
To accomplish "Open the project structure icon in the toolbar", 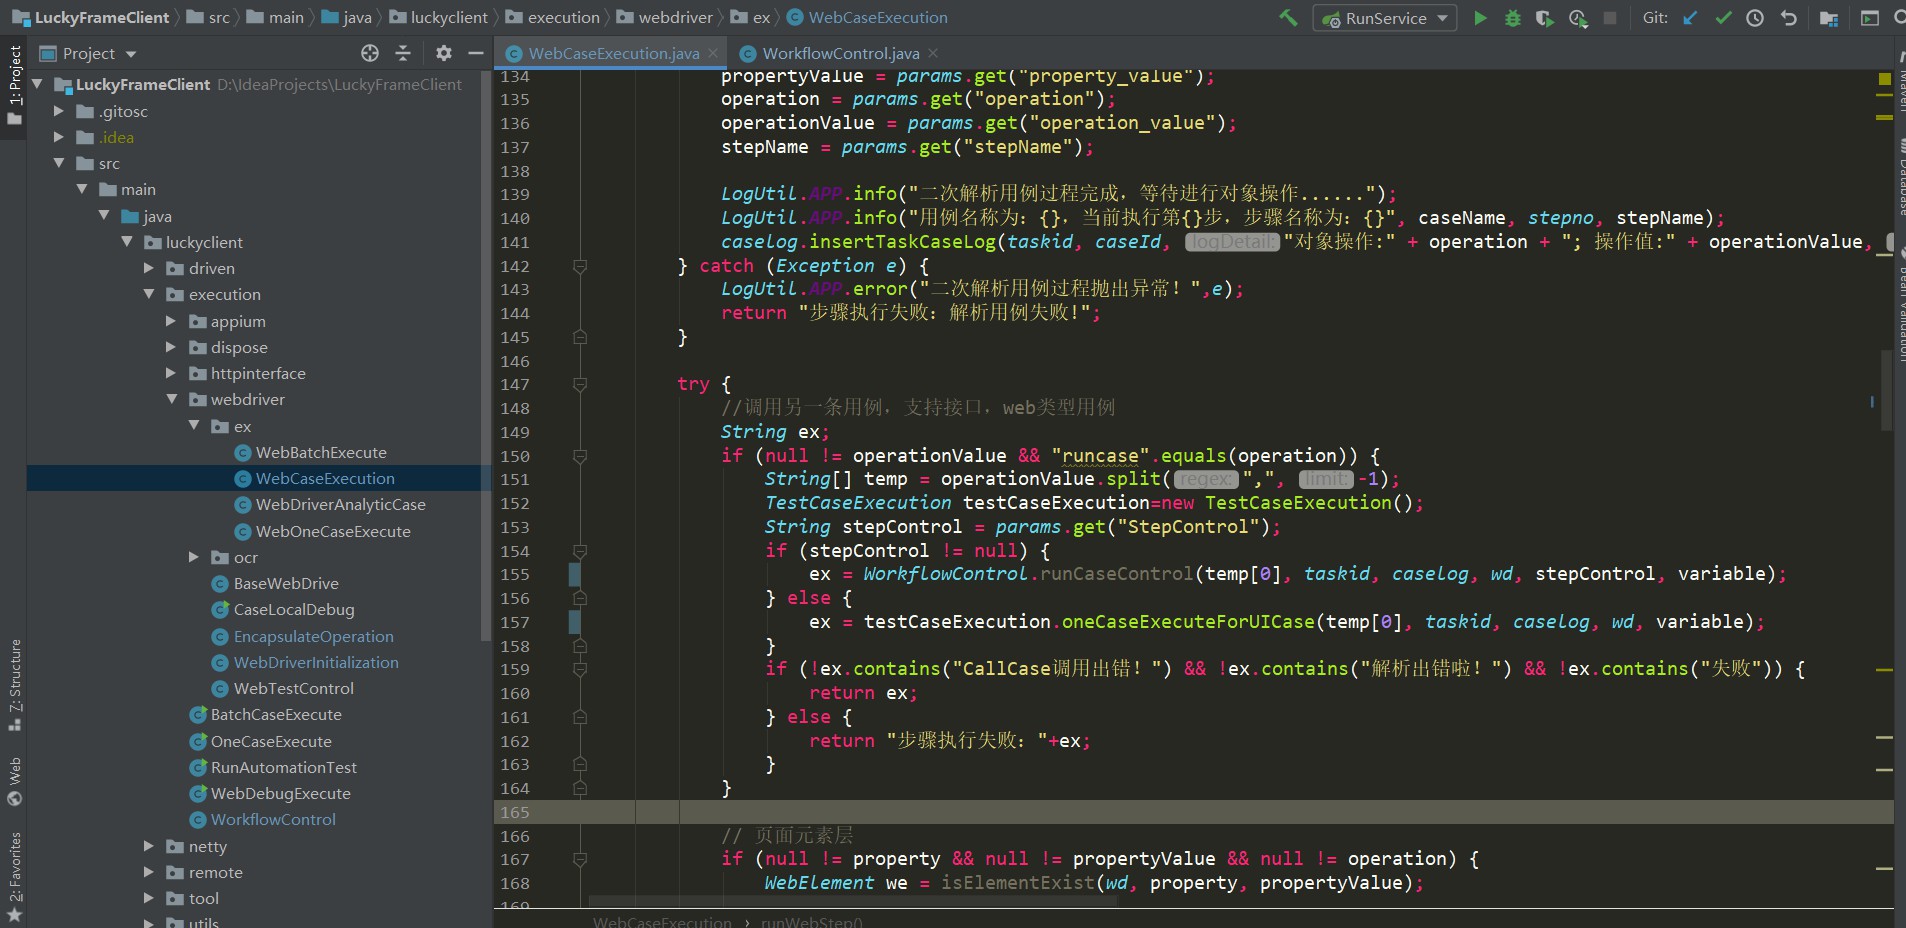I will [1829, 18].
